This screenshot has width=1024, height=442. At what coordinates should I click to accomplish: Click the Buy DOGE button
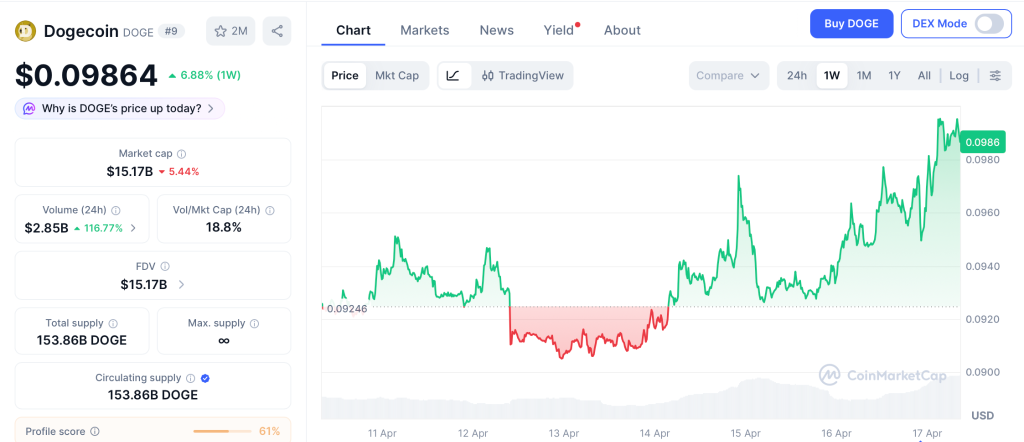coord(851,24)
